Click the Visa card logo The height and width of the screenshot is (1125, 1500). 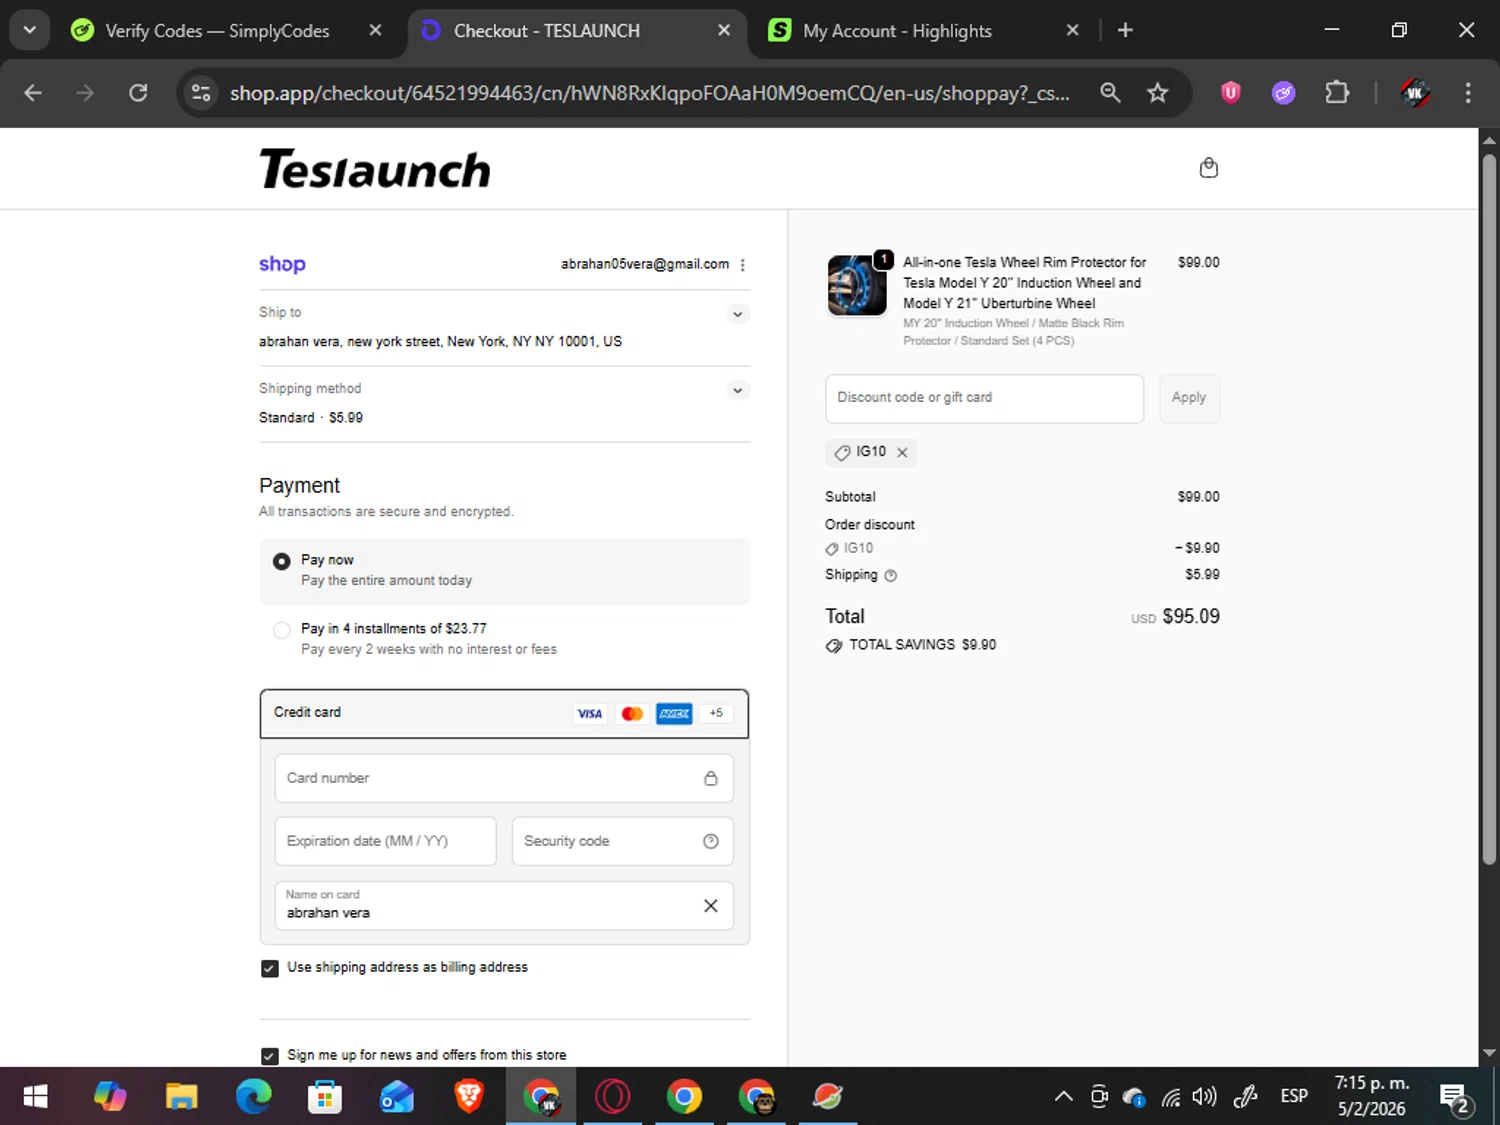click(x=589, y=713)
